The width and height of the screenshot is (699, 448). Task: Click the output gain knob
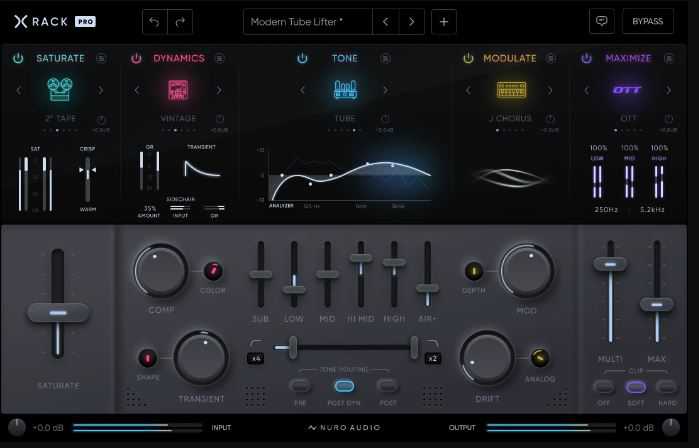pyautogui.click(x=671, y=427)
